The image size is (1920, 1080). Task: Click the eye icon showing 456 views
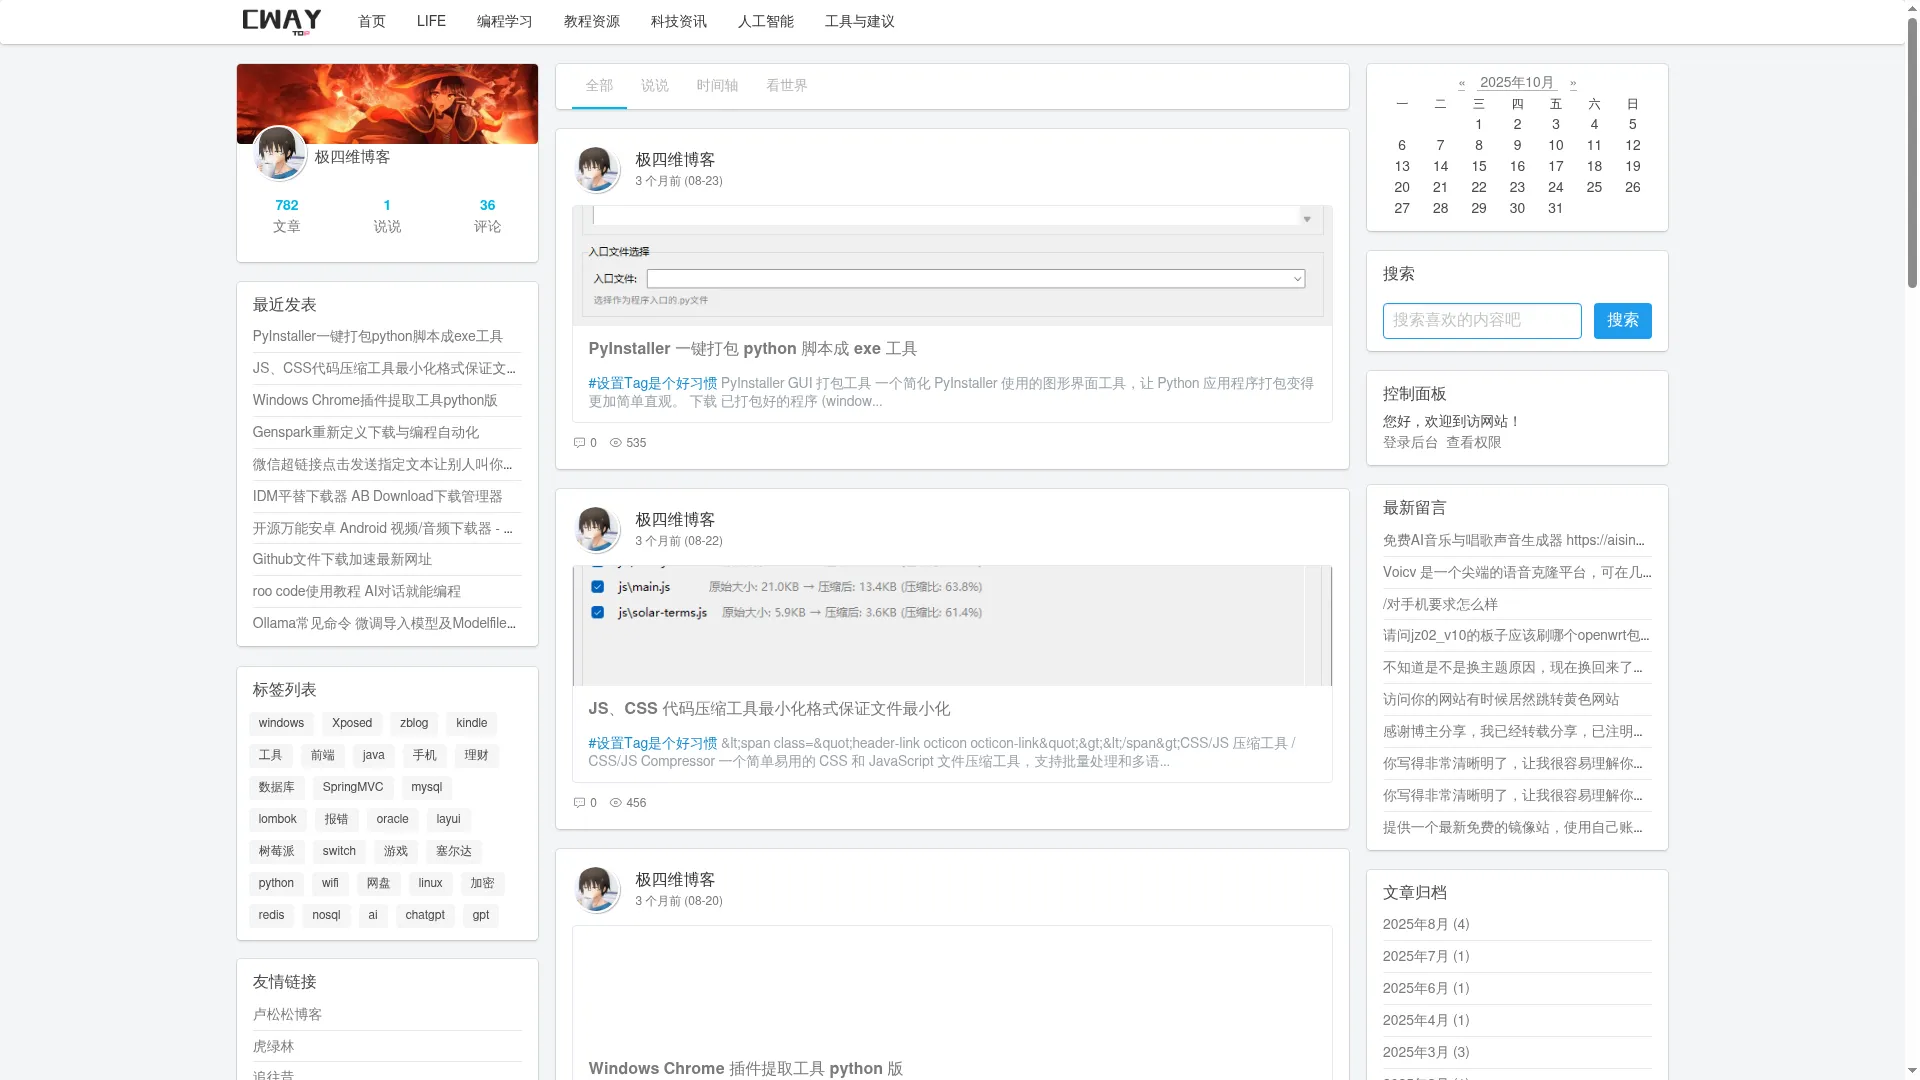coord(616,802)
